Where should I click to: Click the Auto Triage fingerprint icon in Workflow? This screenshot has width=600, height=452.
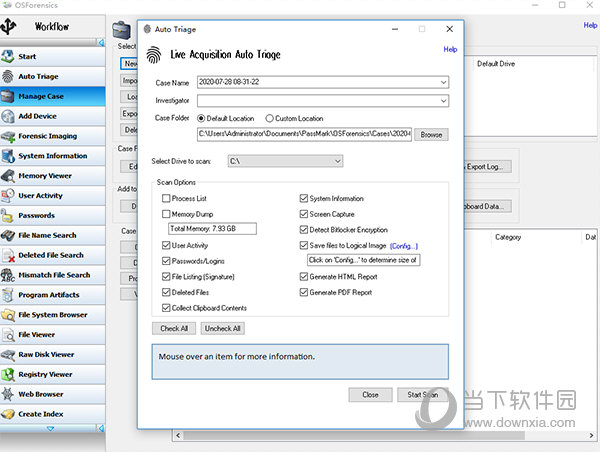[8, 76]
